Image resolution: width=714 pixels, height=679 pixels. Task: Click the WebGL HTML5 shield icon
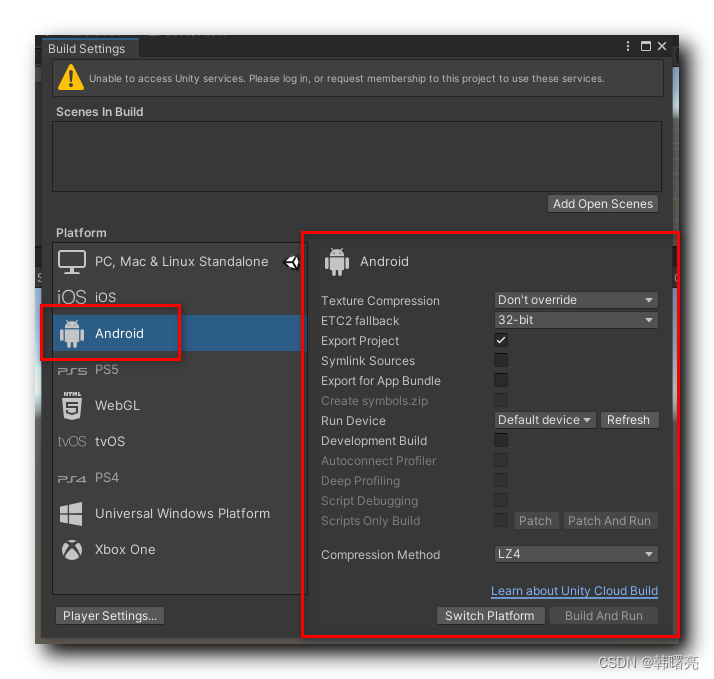click(x=72, y=405)
